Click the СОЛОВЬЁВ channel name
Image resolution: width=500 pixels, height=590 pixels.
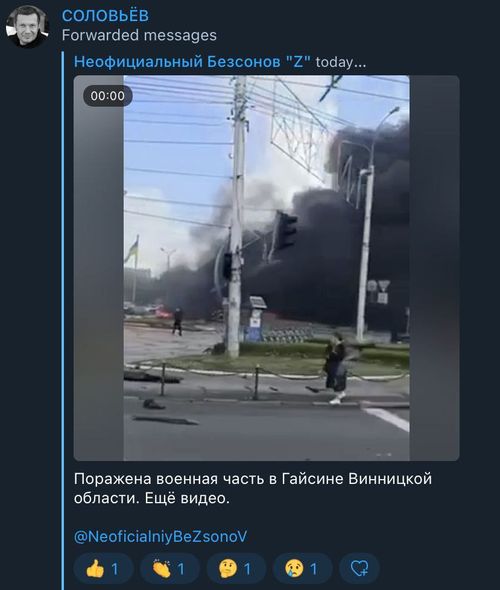point(105,16)
